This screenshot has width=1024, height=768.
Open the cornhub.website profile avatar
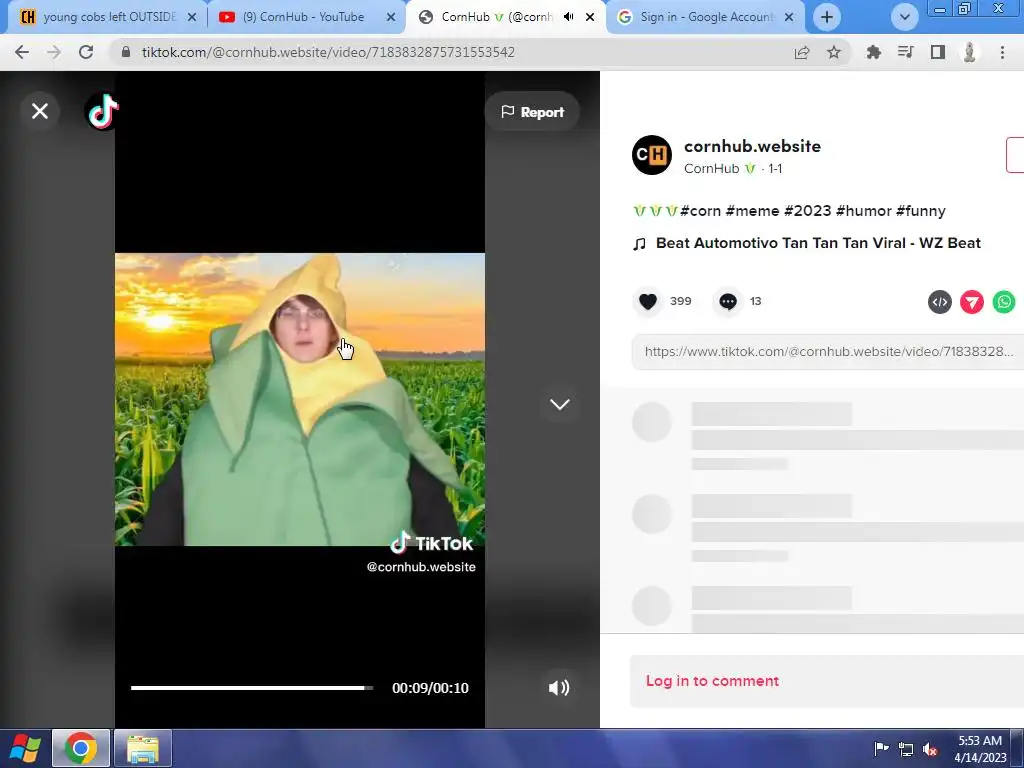click(652, 155)
